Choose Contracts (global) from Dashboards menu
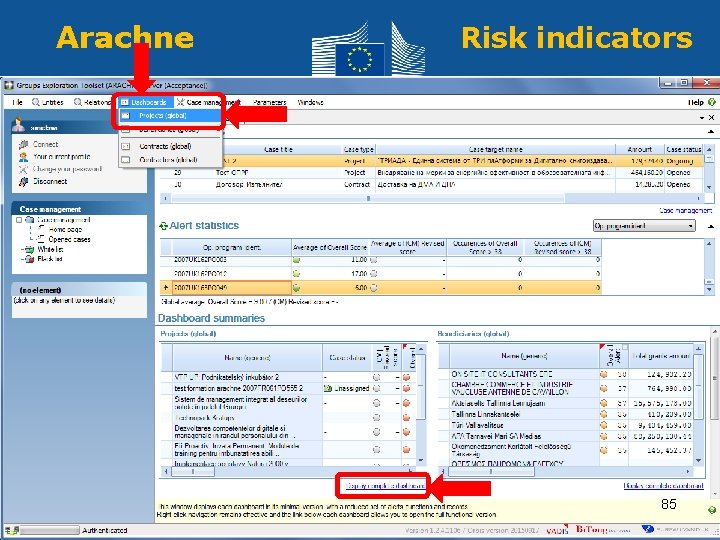The height and width of the screenshot is (540, 720). pos(170,146)
